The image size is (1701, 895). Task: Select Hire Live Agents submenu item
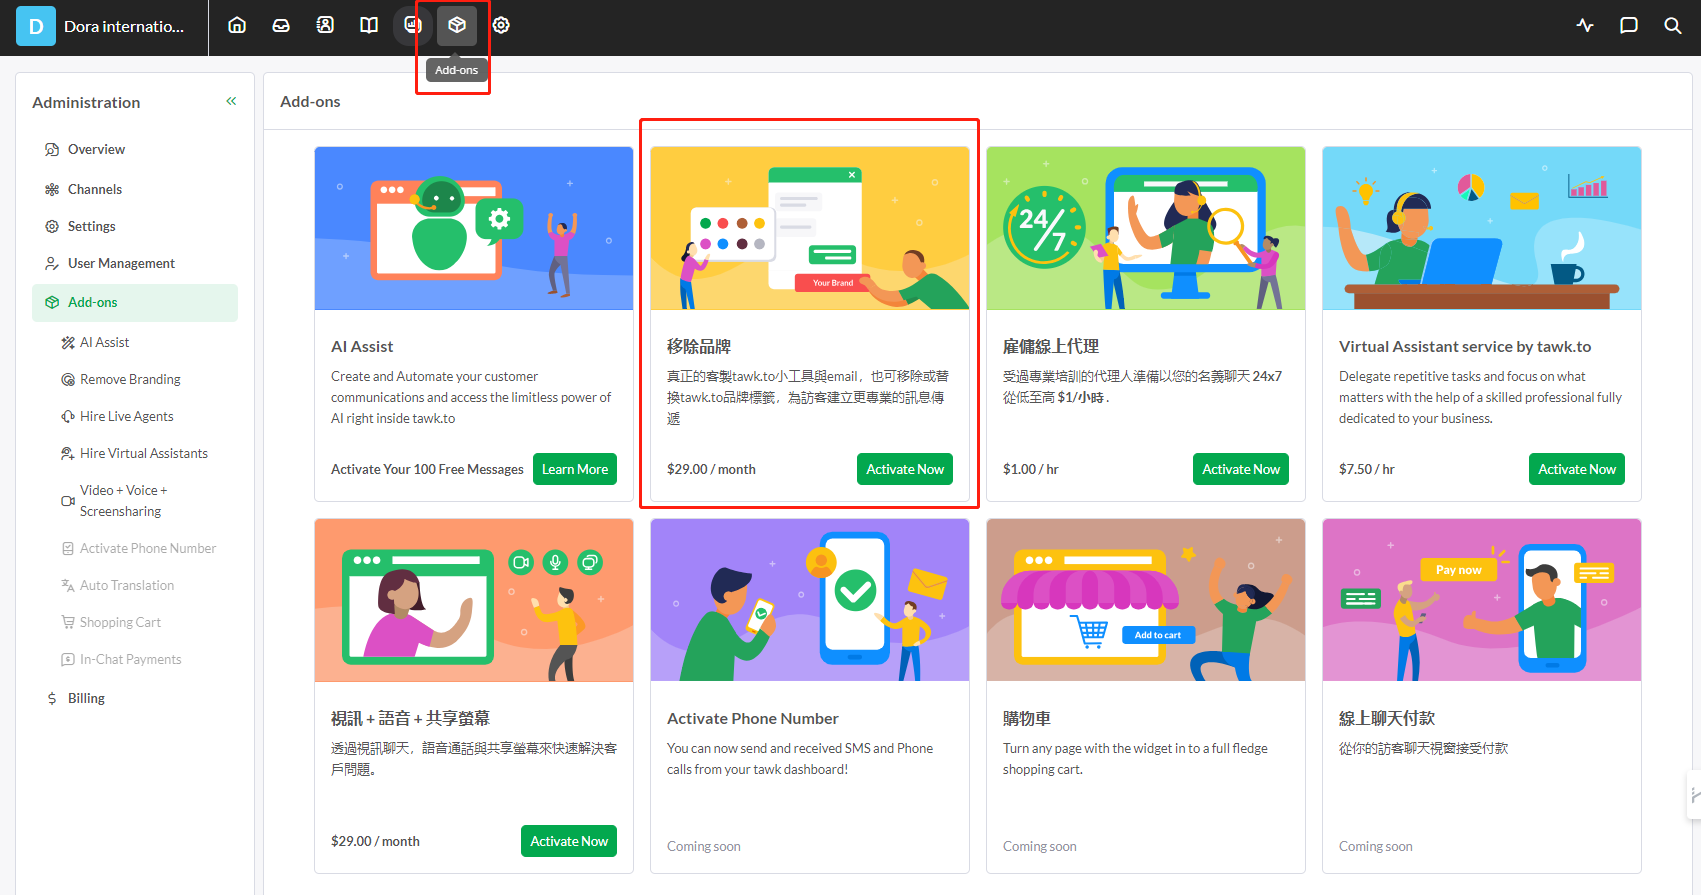(x=126, y=416)
